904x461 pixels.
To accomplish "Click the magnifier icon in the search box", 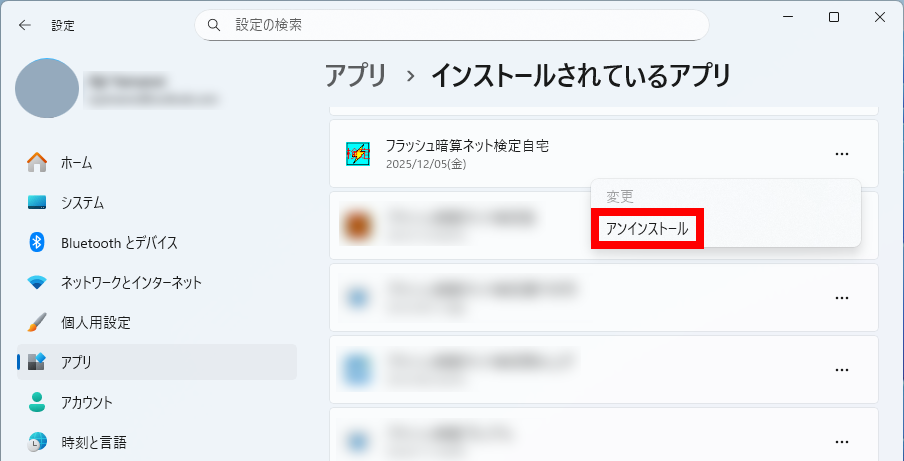I will [x=213, y=24].
